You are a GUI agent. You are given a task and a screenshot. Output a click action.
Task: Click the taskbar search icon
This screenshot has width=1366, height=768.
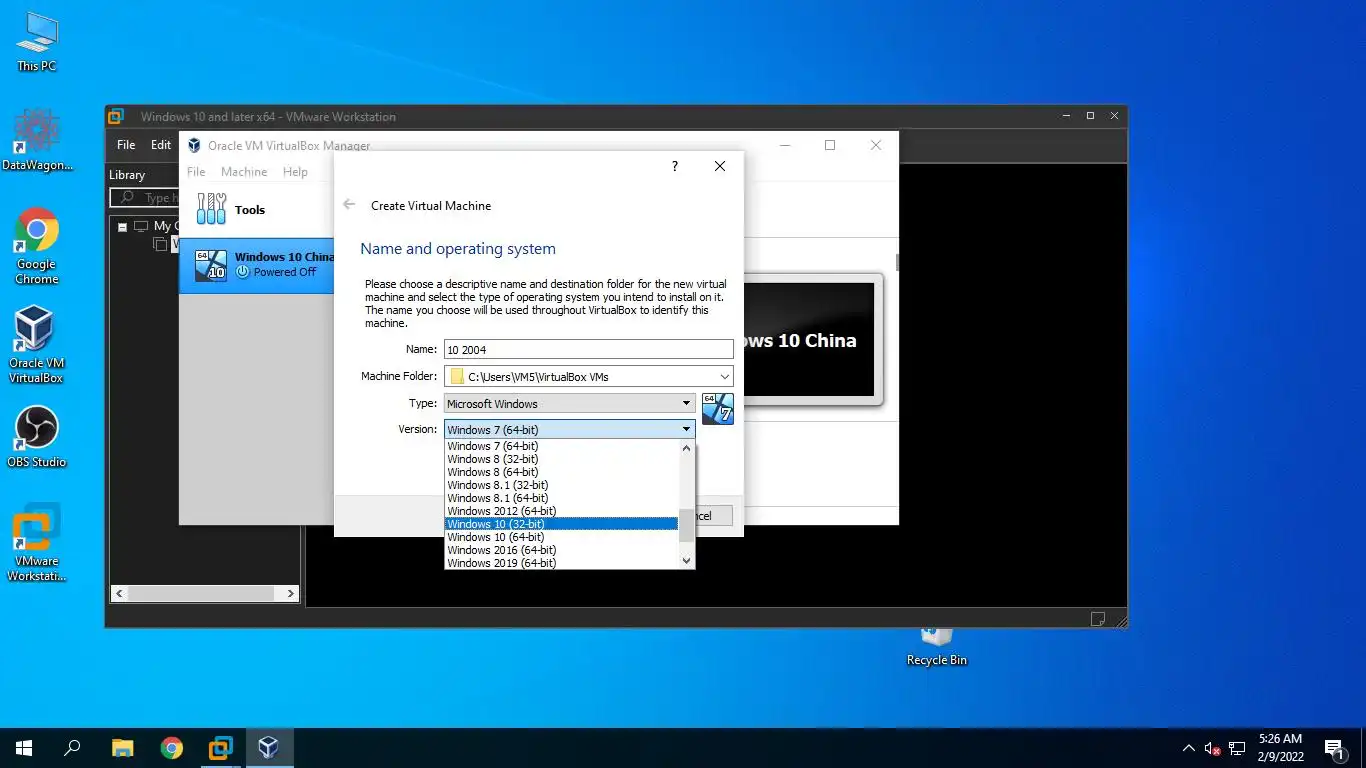tap(72, 748)
